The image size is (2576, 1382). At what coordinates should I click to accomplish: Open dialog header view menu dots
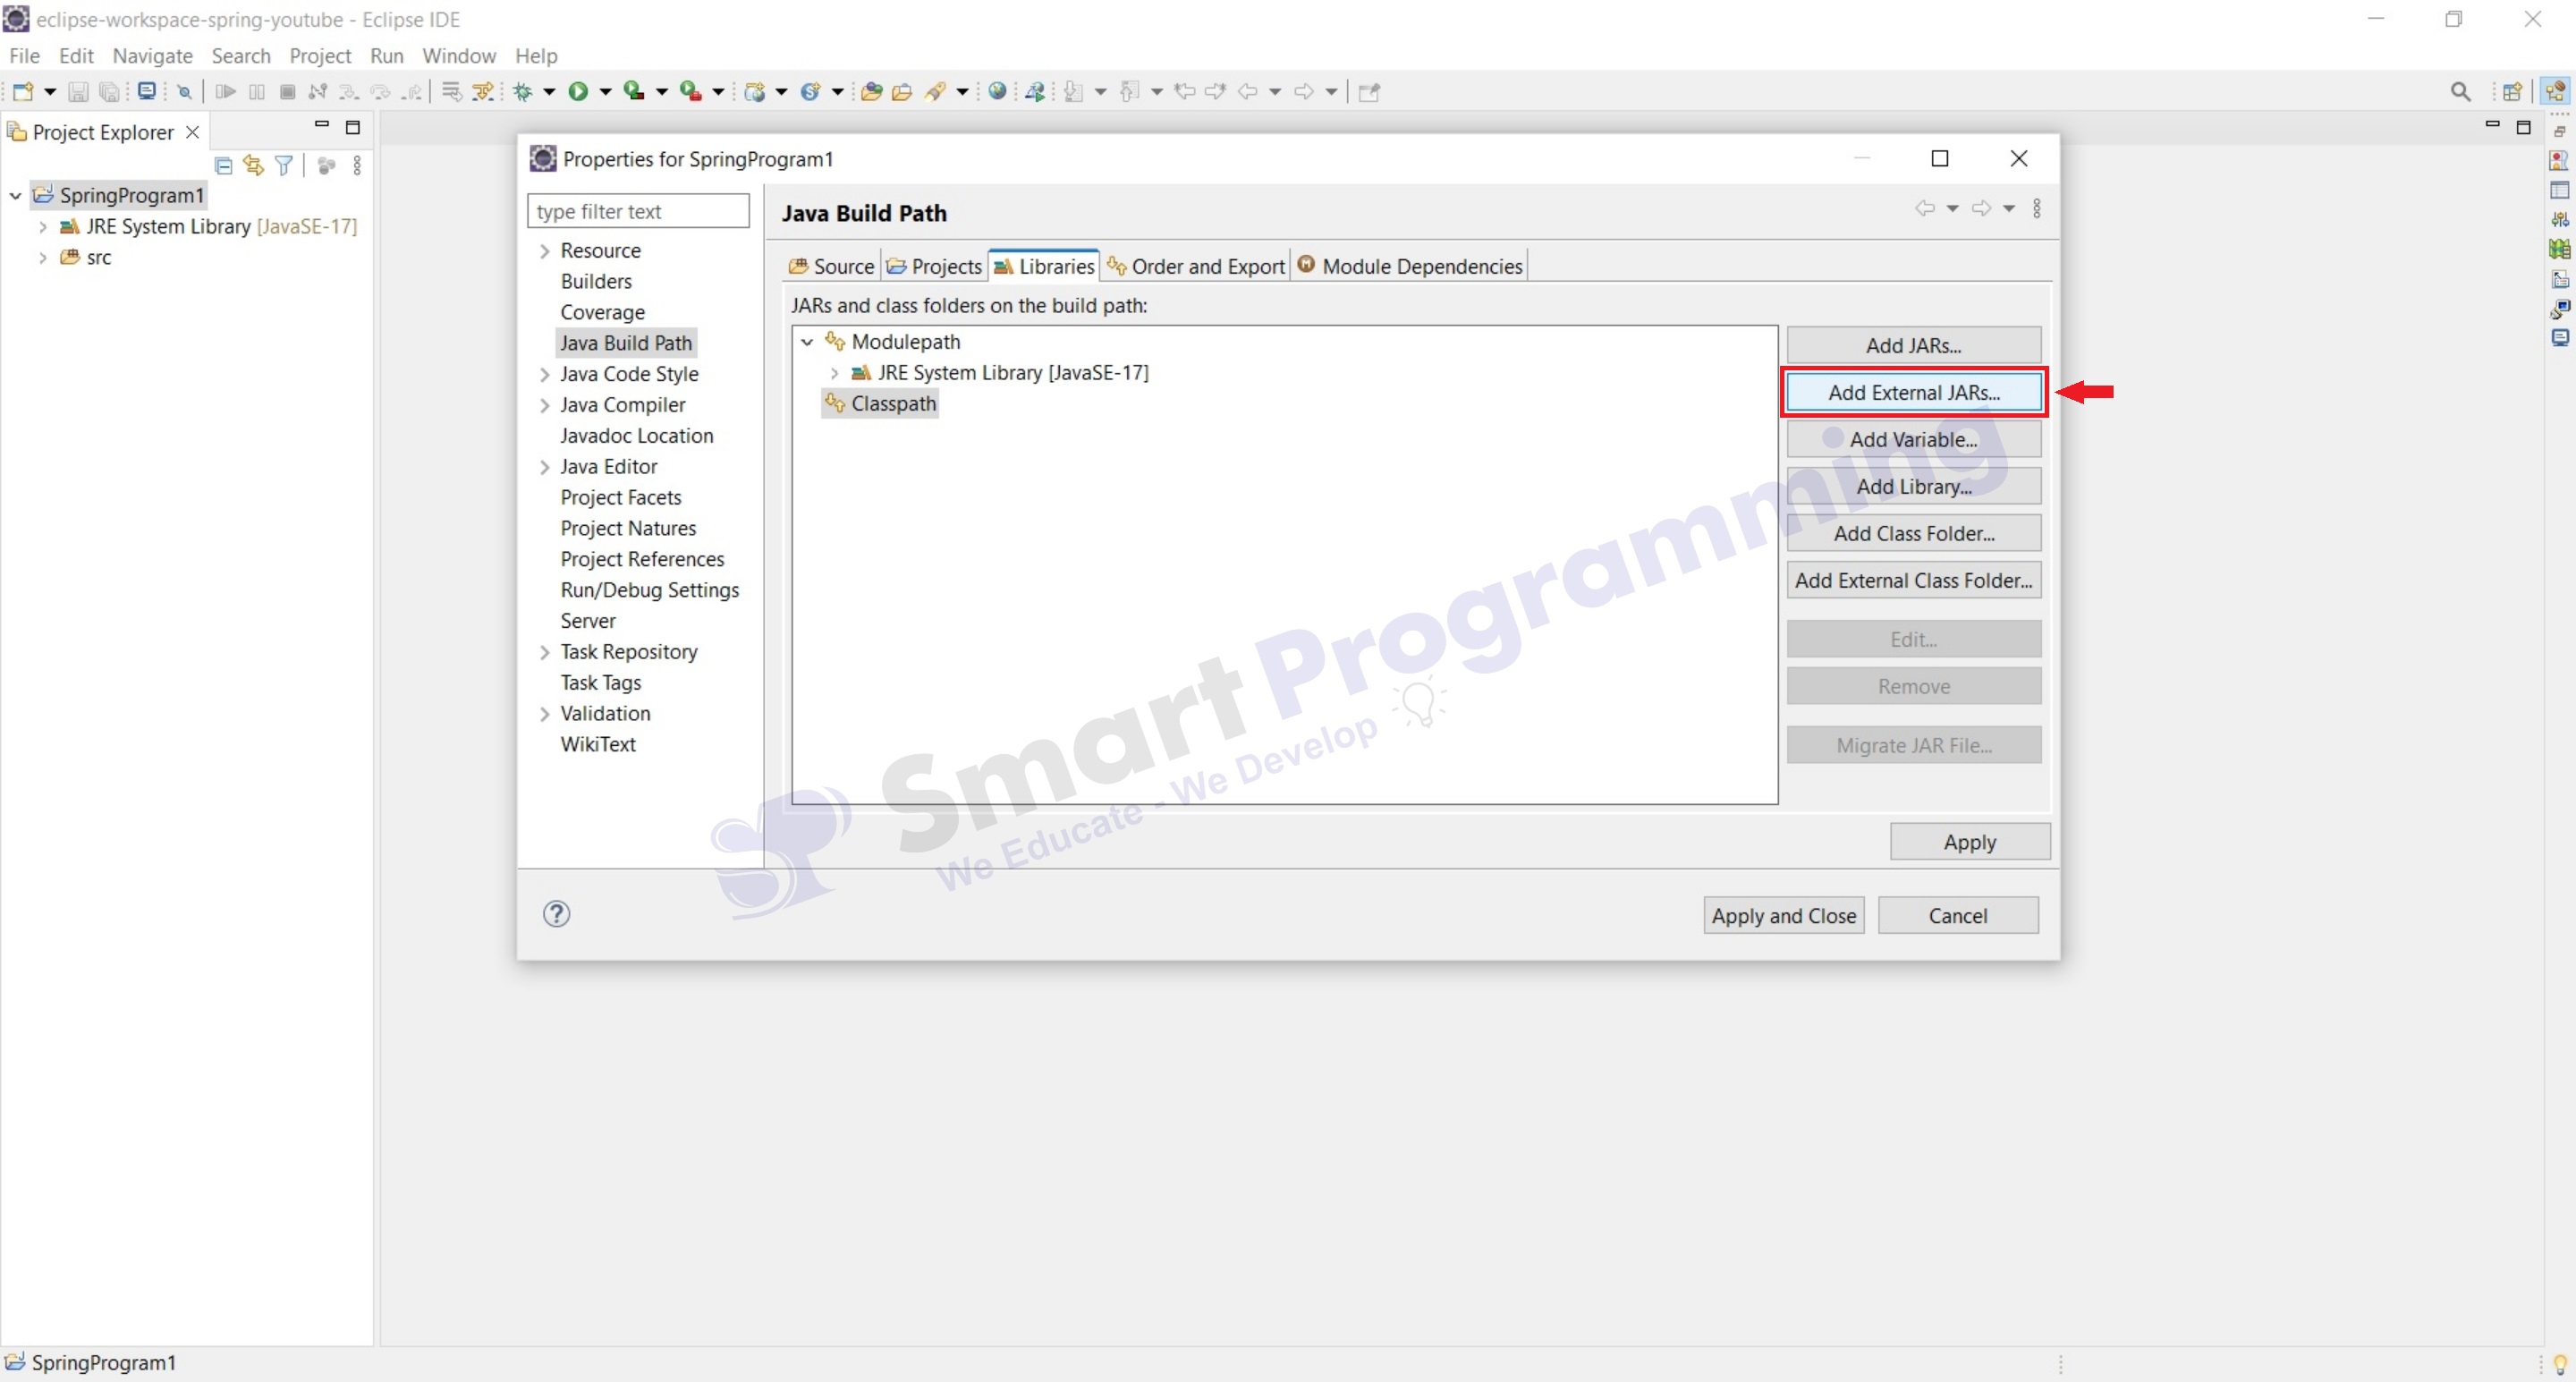pos(2037,208)
